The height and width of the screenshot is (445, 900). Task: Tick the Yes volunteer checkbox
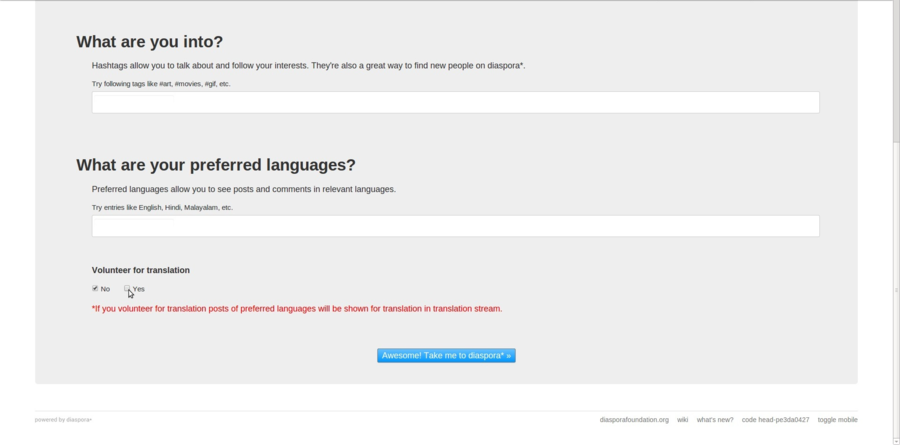[x=128, y=288]
